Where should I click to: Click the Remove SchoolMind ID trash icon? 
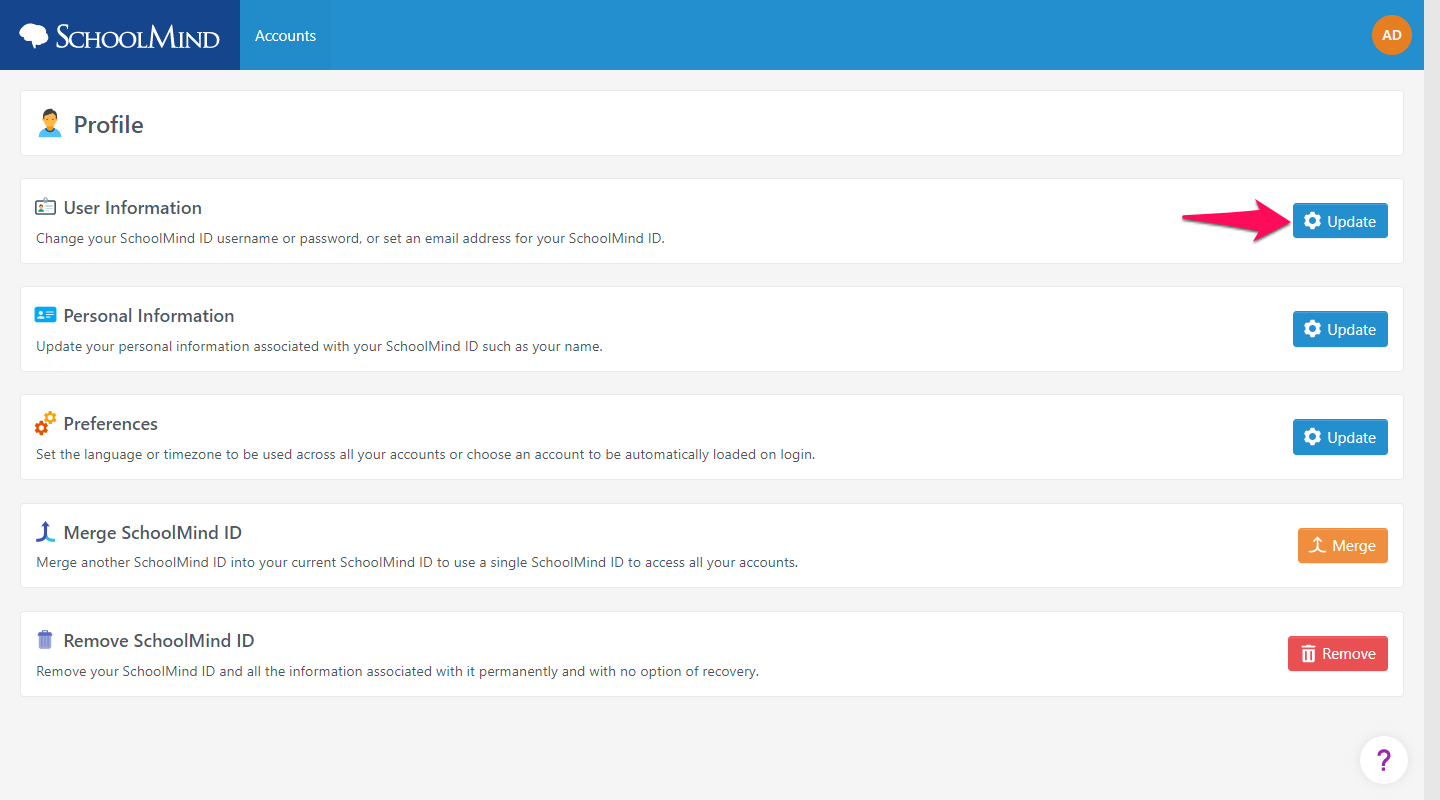pyautogui.click(x=45, y=640)
